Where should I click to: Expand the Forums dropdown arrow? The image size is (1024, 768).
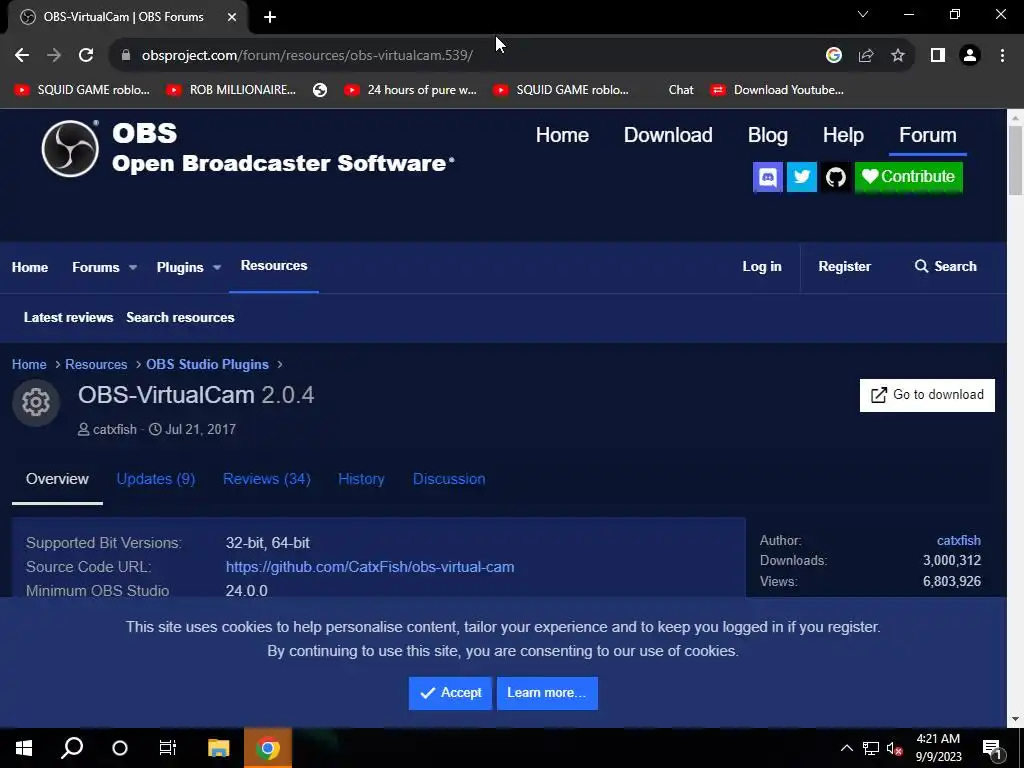pos(133,268)
